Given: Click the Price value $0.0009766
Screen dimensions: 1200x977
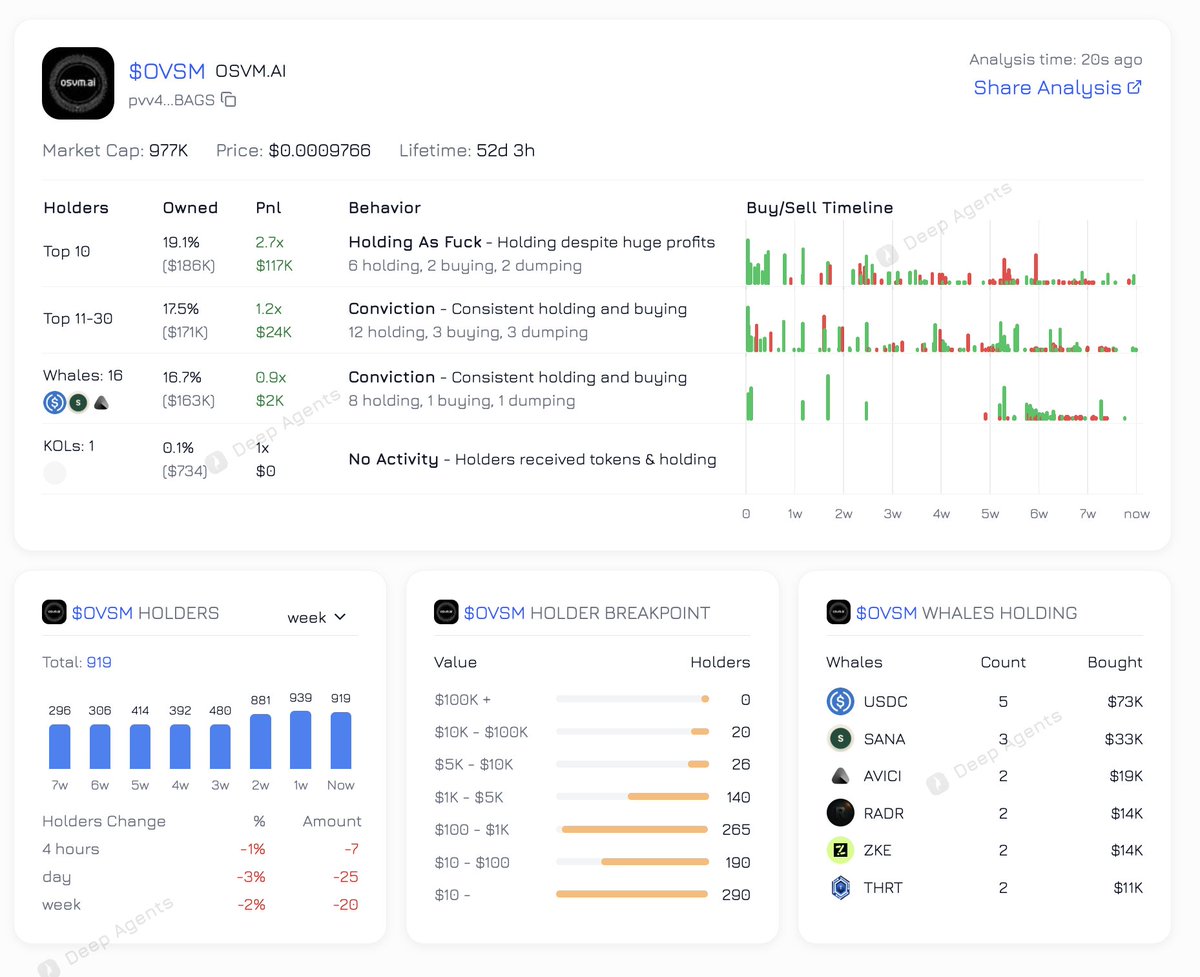Looking at the screenshot, I should point(320,151).
